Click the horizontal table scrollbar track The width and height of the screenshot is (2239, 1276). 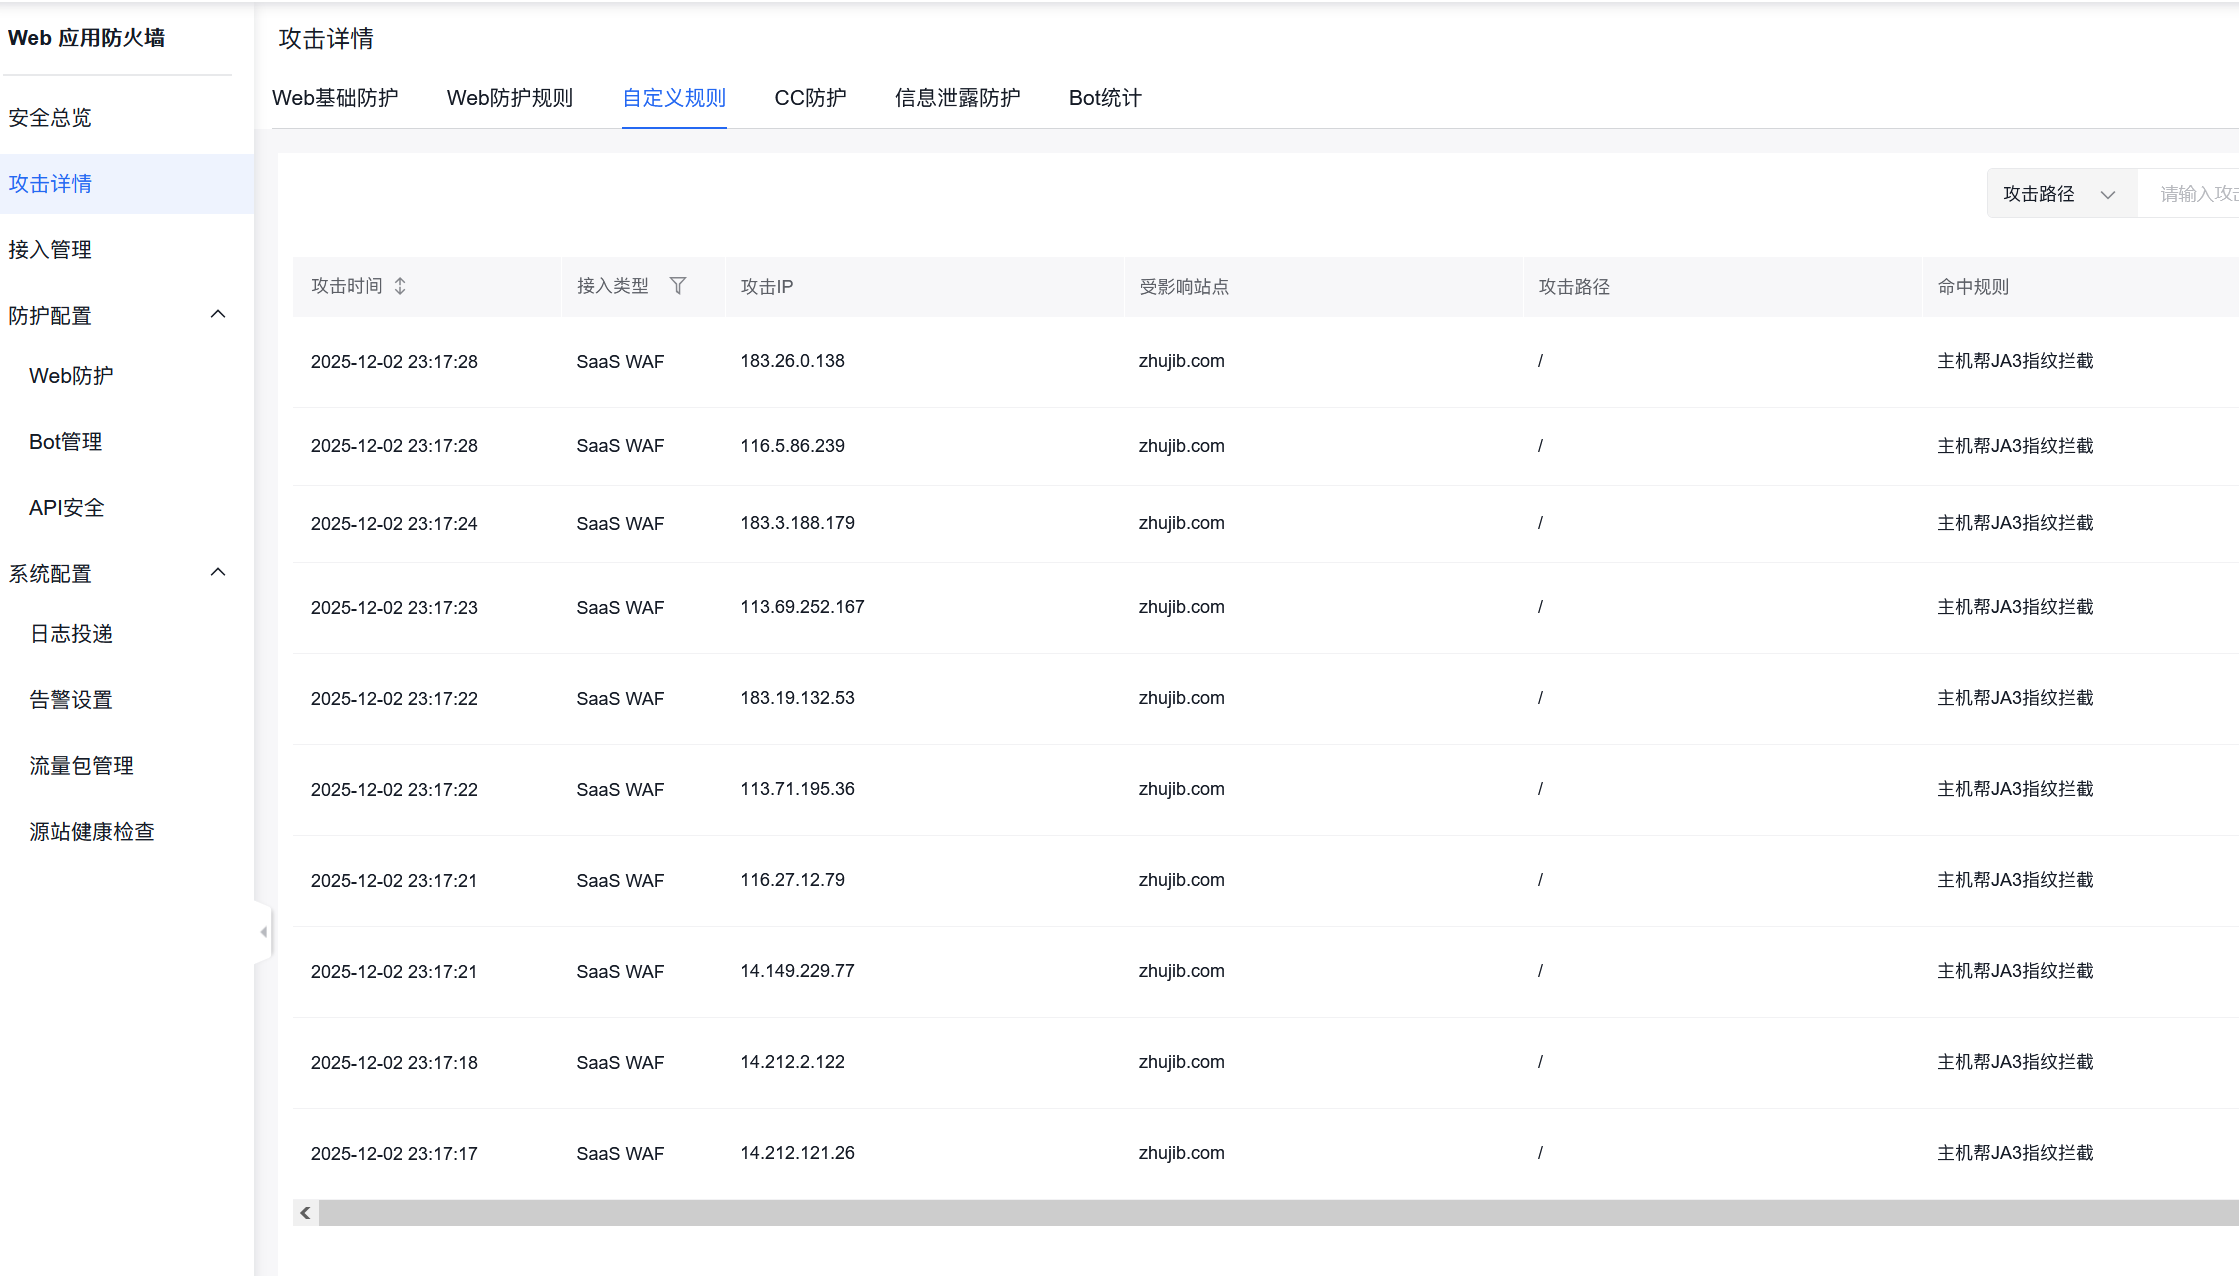(x=1270, y=1213)
